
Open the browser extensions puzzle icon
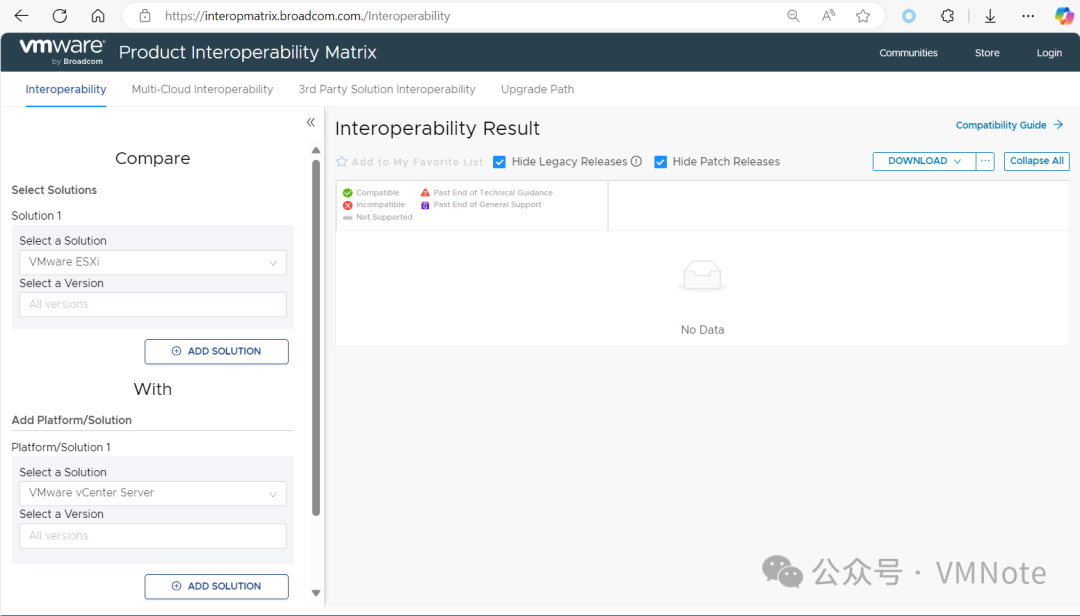[x=948, y=16]
